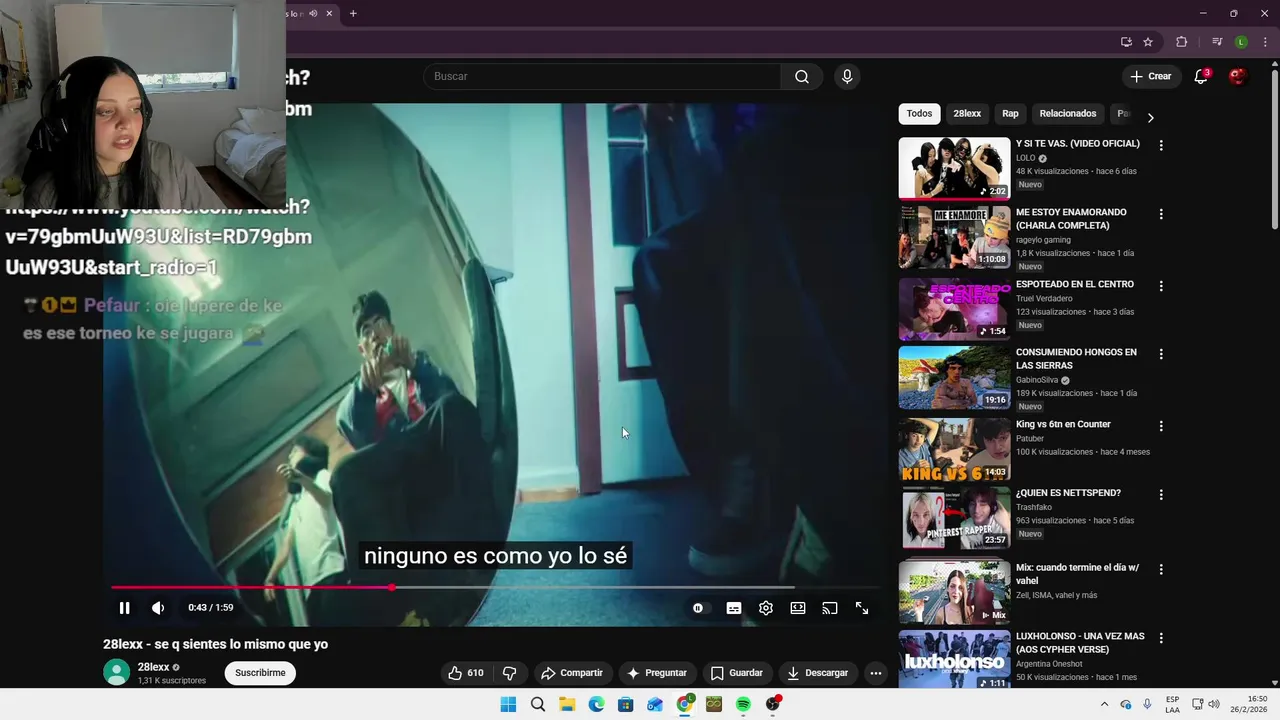Open the Chrome three-dot menu

tap(1265, 42)
